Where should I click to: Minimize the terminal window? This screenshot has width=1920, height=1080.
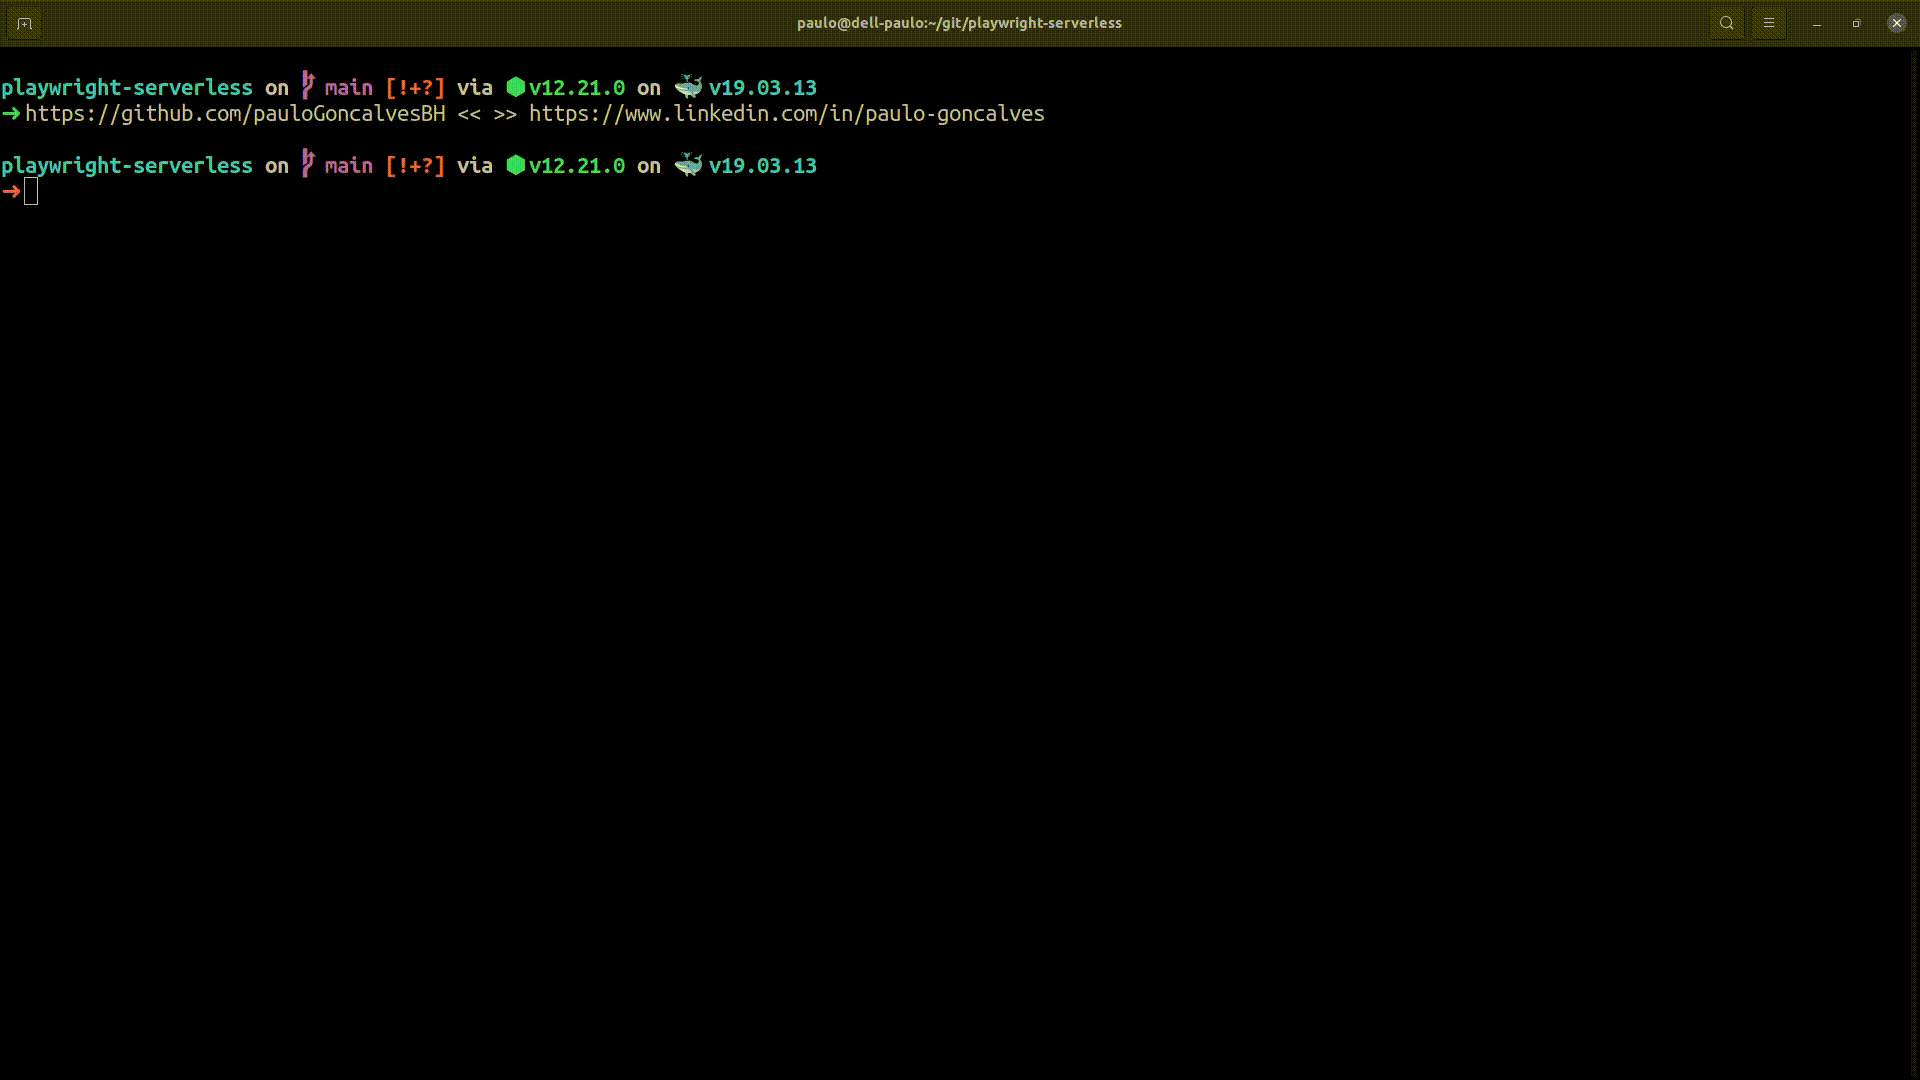1816,23
